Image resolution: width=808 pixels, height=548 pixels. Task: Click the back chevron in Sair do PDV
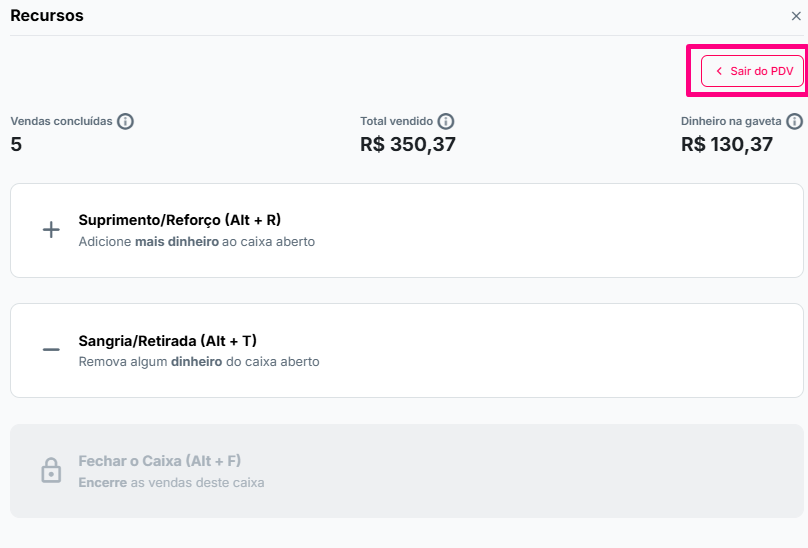click(718, 72)
